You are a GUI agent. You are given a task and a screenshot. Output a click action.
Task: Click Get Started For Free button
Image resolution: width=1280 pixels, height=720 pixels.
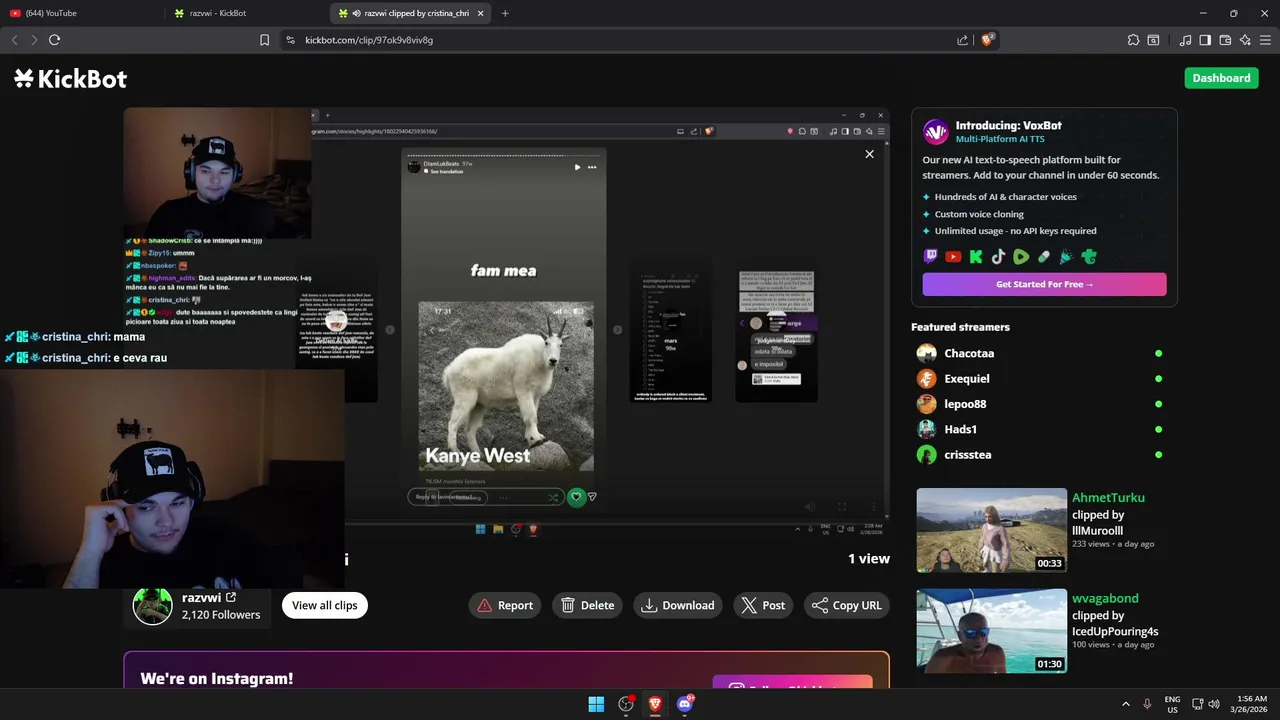[x=1044, y=284]
